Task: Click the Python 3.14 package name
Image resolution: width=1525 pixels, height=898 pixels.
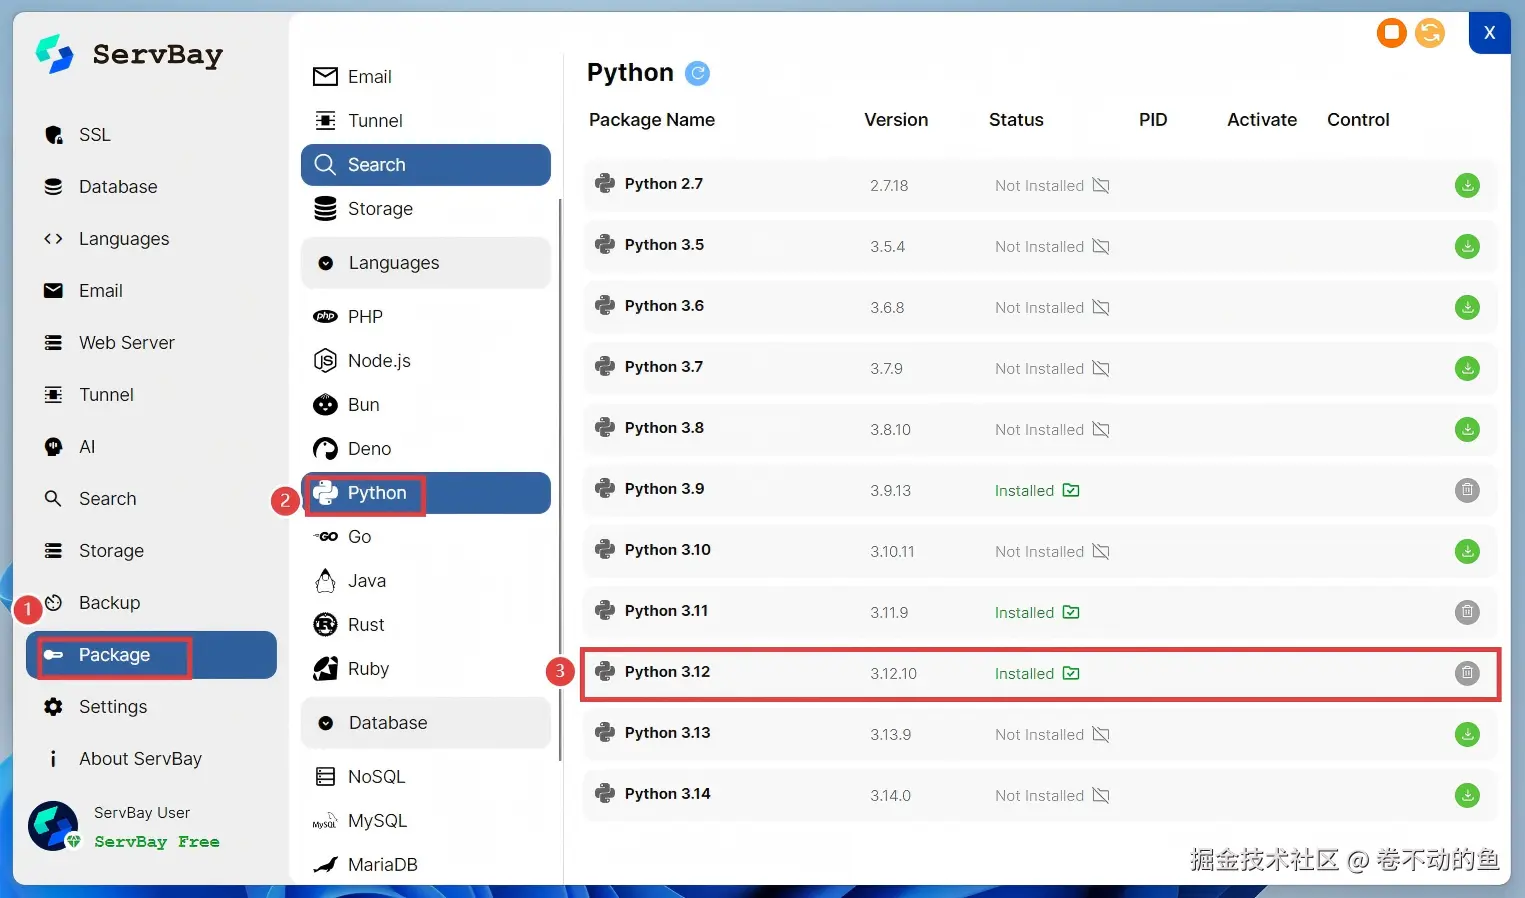Action: 667,794
